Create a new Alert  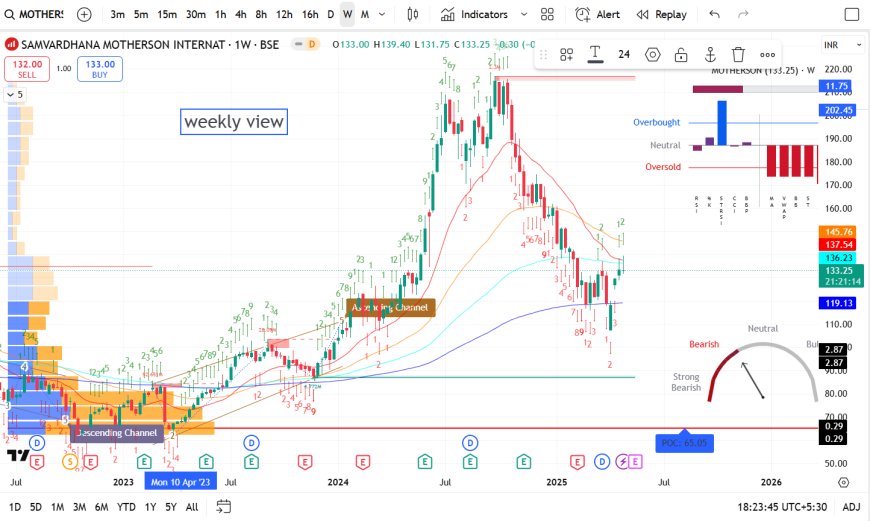598,14
